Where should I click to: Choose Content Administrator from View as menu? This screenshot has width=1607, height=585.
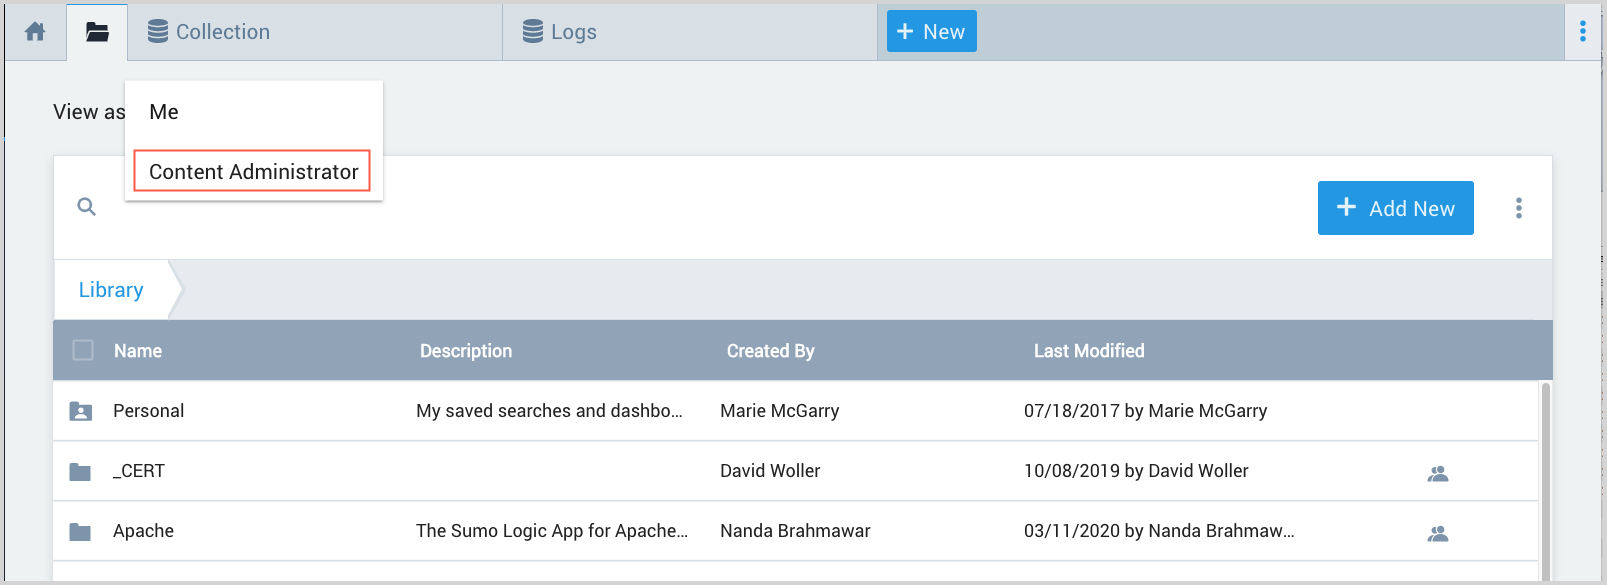[x=253, y=171]
